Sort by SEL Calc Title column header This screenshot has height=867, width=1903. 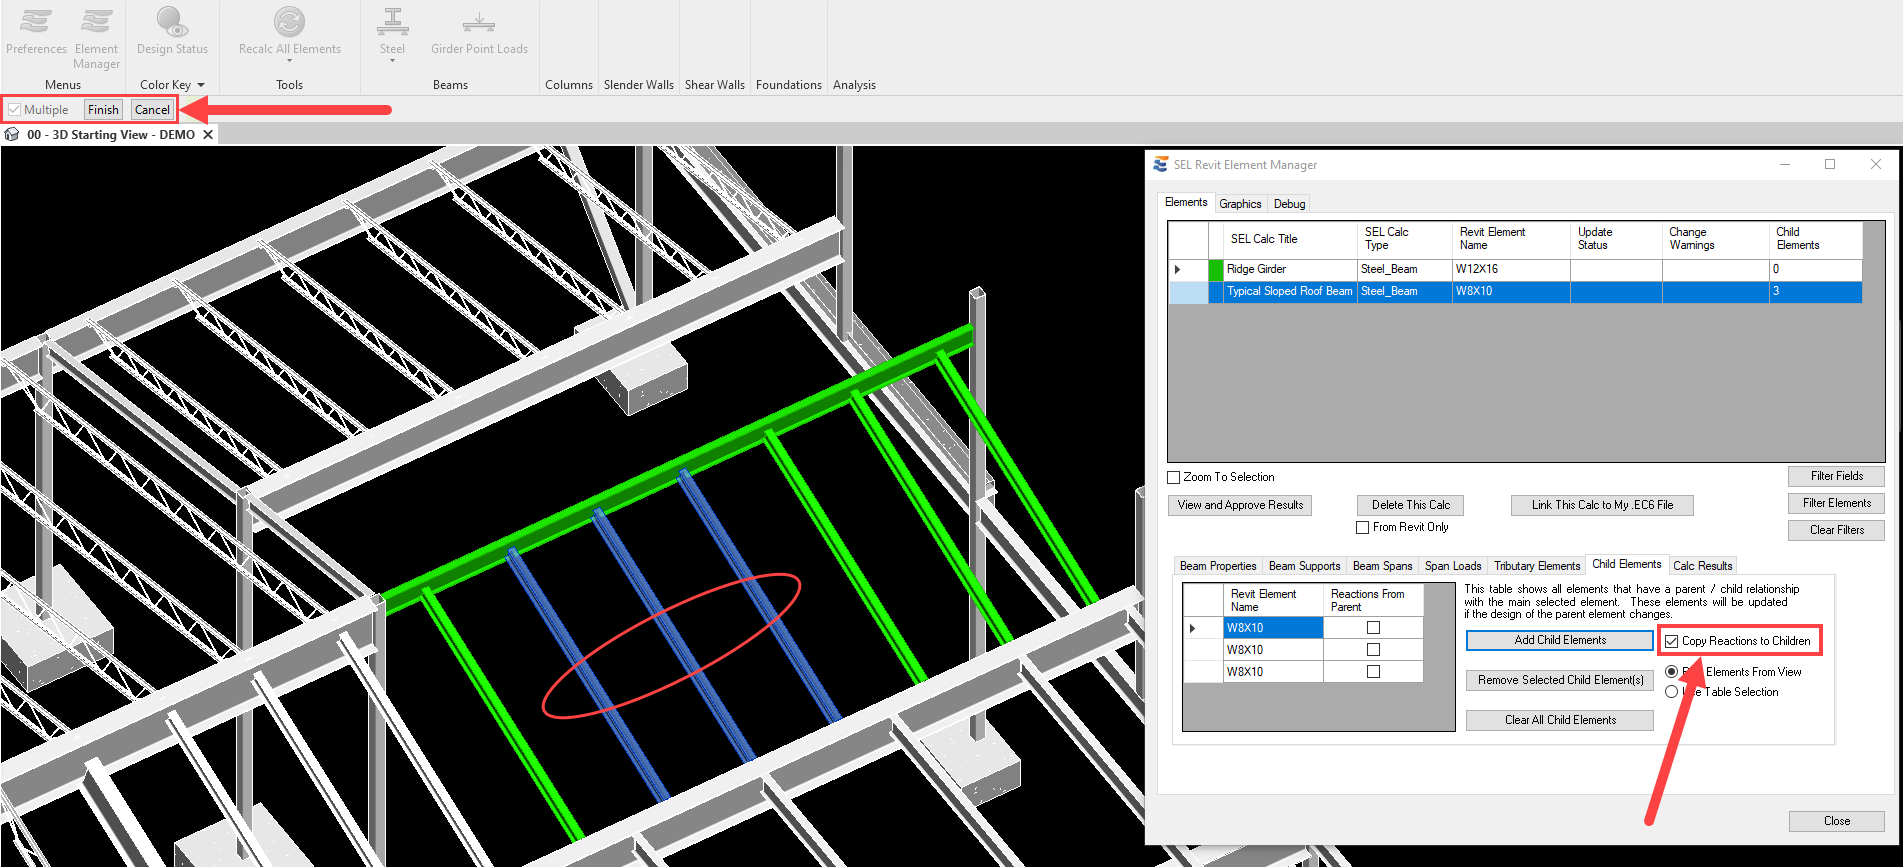[x=1290, y=239]
